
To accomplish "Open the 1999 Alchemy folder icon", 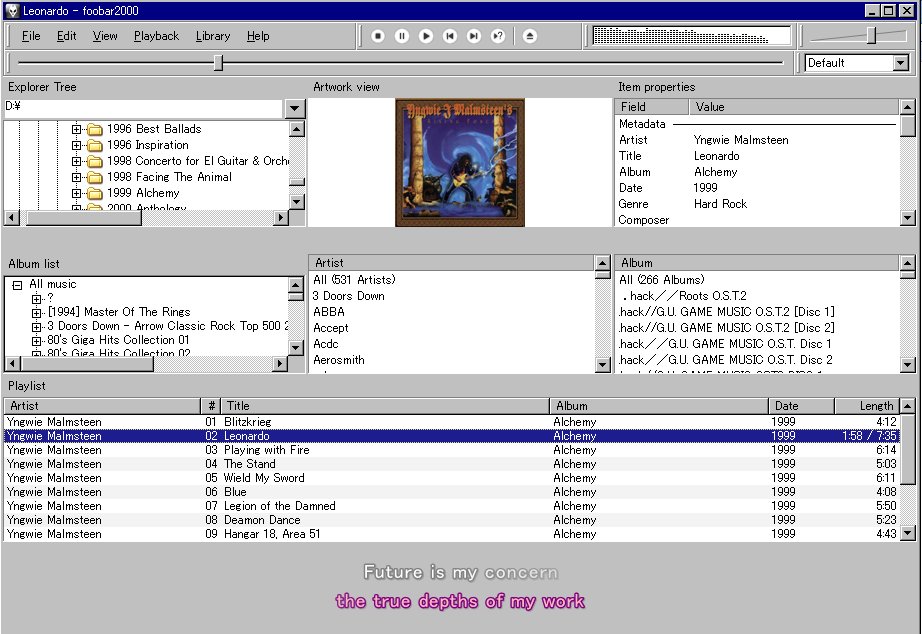I will pyautogui.click(x=95, y=193).
